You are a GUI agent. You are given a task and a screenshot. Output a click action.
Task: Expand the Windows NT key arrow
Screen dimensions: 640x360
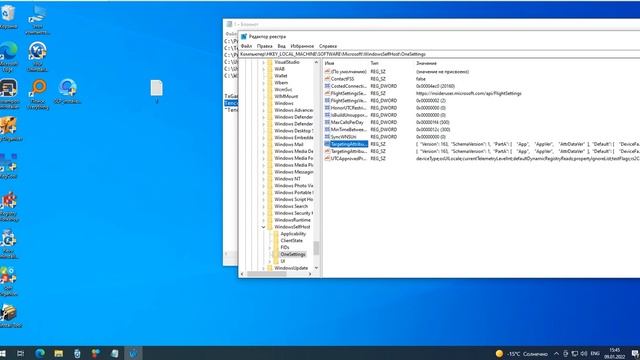pos(264,179)
